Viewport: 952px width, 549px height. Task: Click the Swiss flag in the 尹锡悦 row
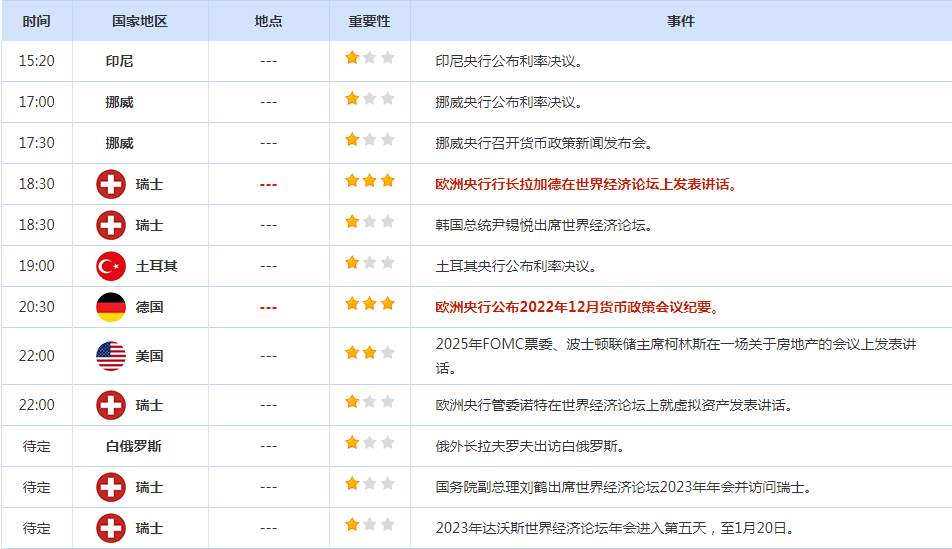(111, 225)
